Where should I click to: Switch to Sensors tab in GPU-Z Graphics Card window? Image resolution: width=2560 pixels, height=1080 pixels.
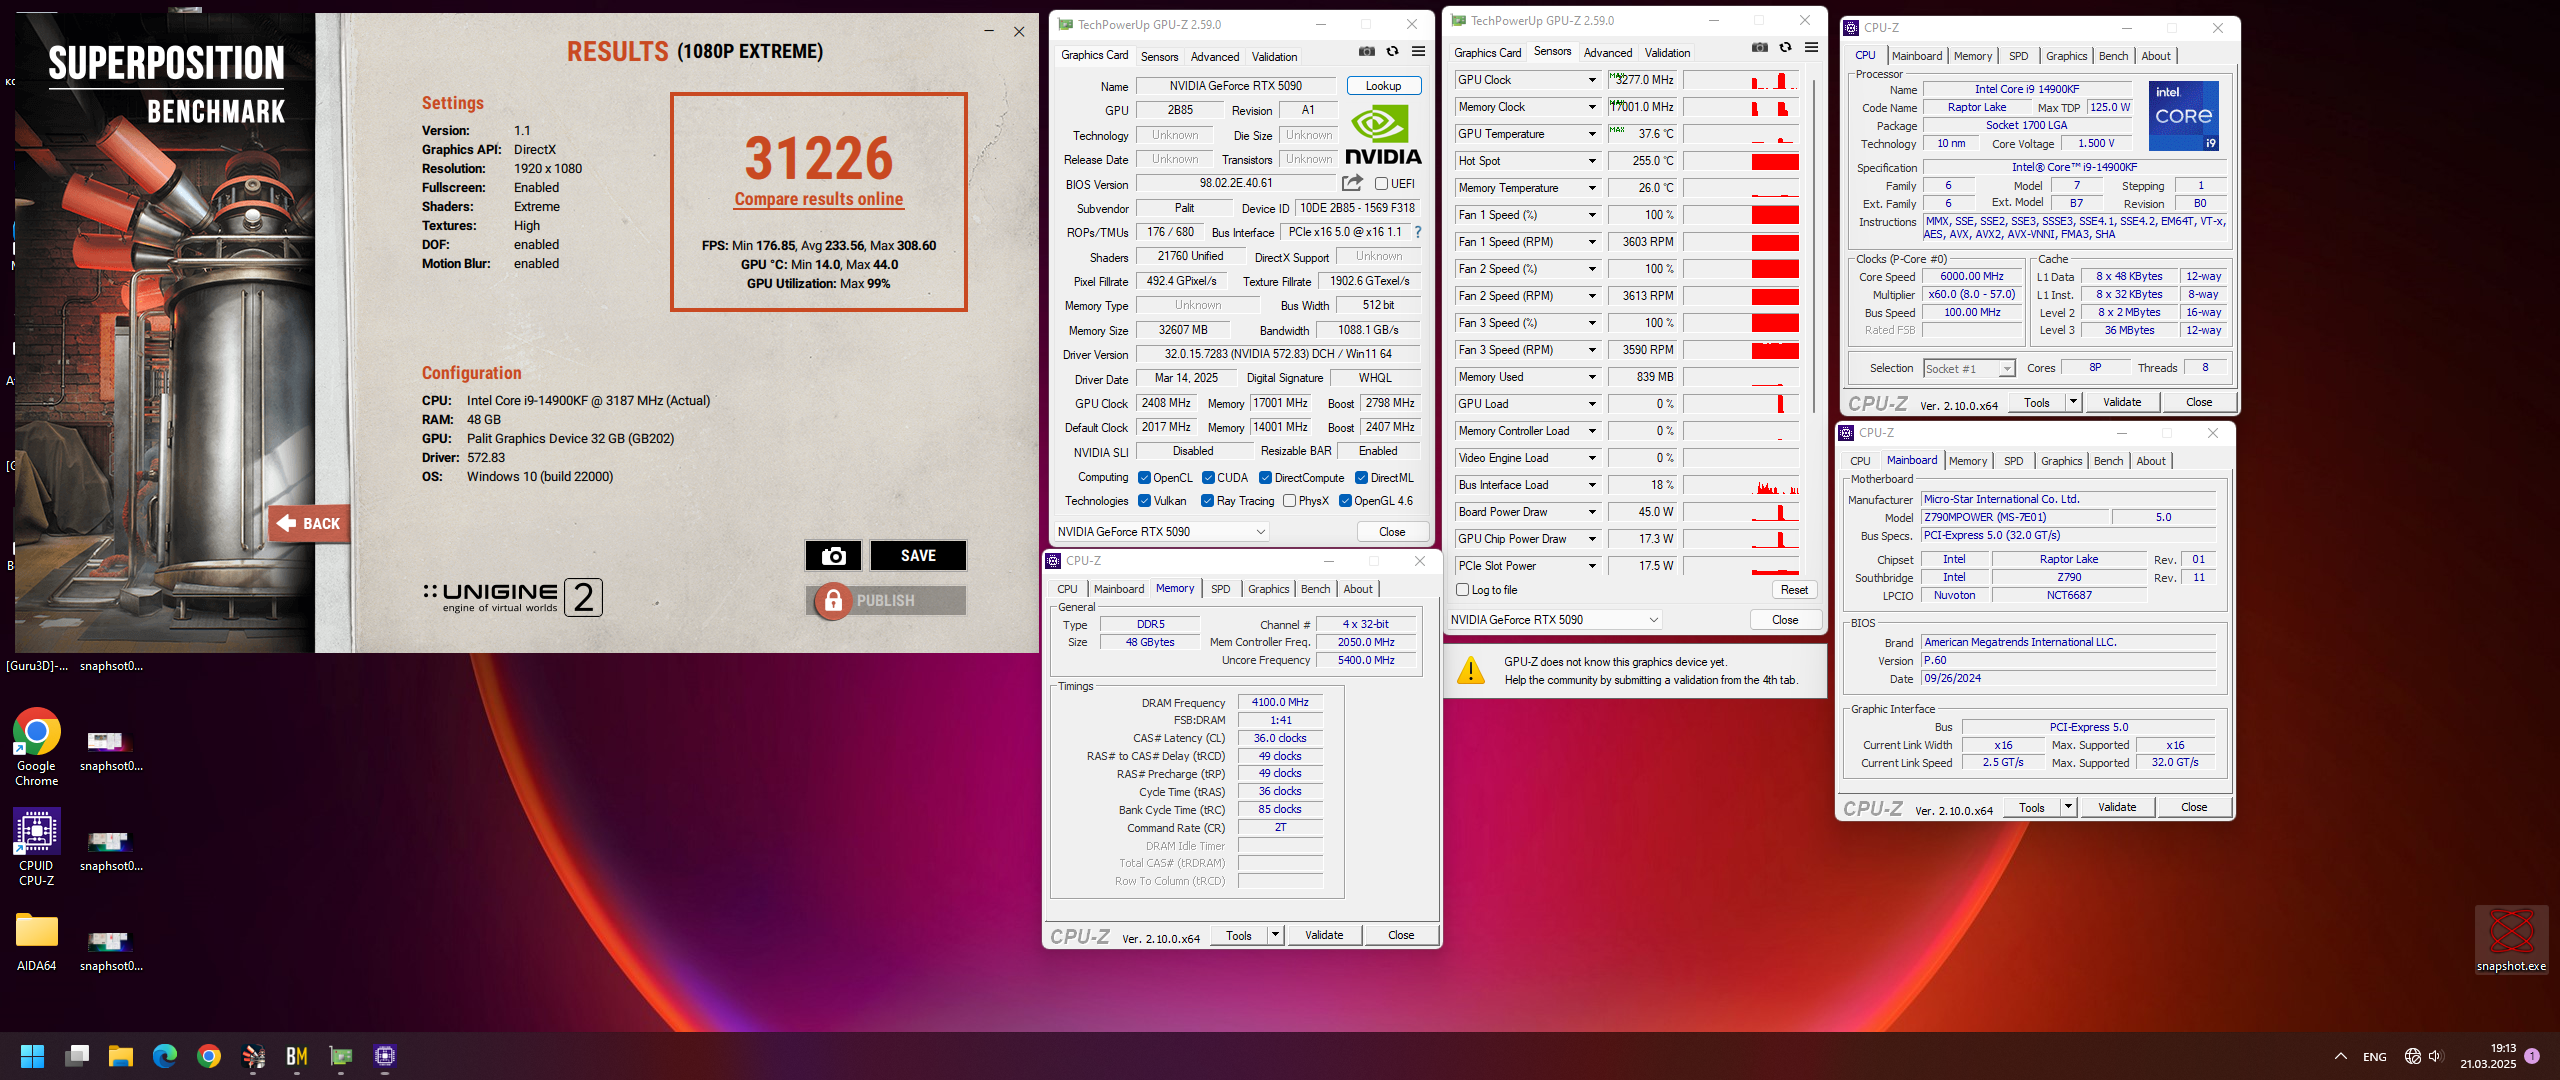tap(1159, 57)
